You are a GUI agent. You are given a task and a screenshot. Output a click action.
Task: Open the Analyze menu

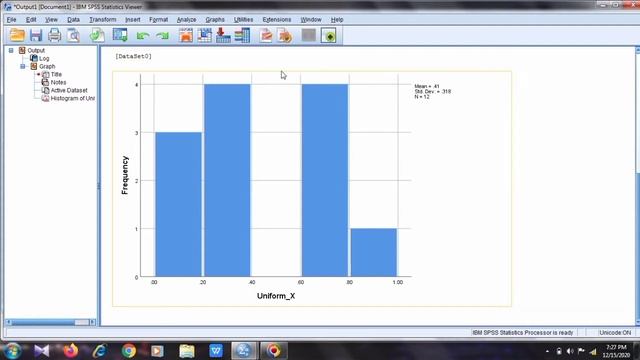pos(187,20)
